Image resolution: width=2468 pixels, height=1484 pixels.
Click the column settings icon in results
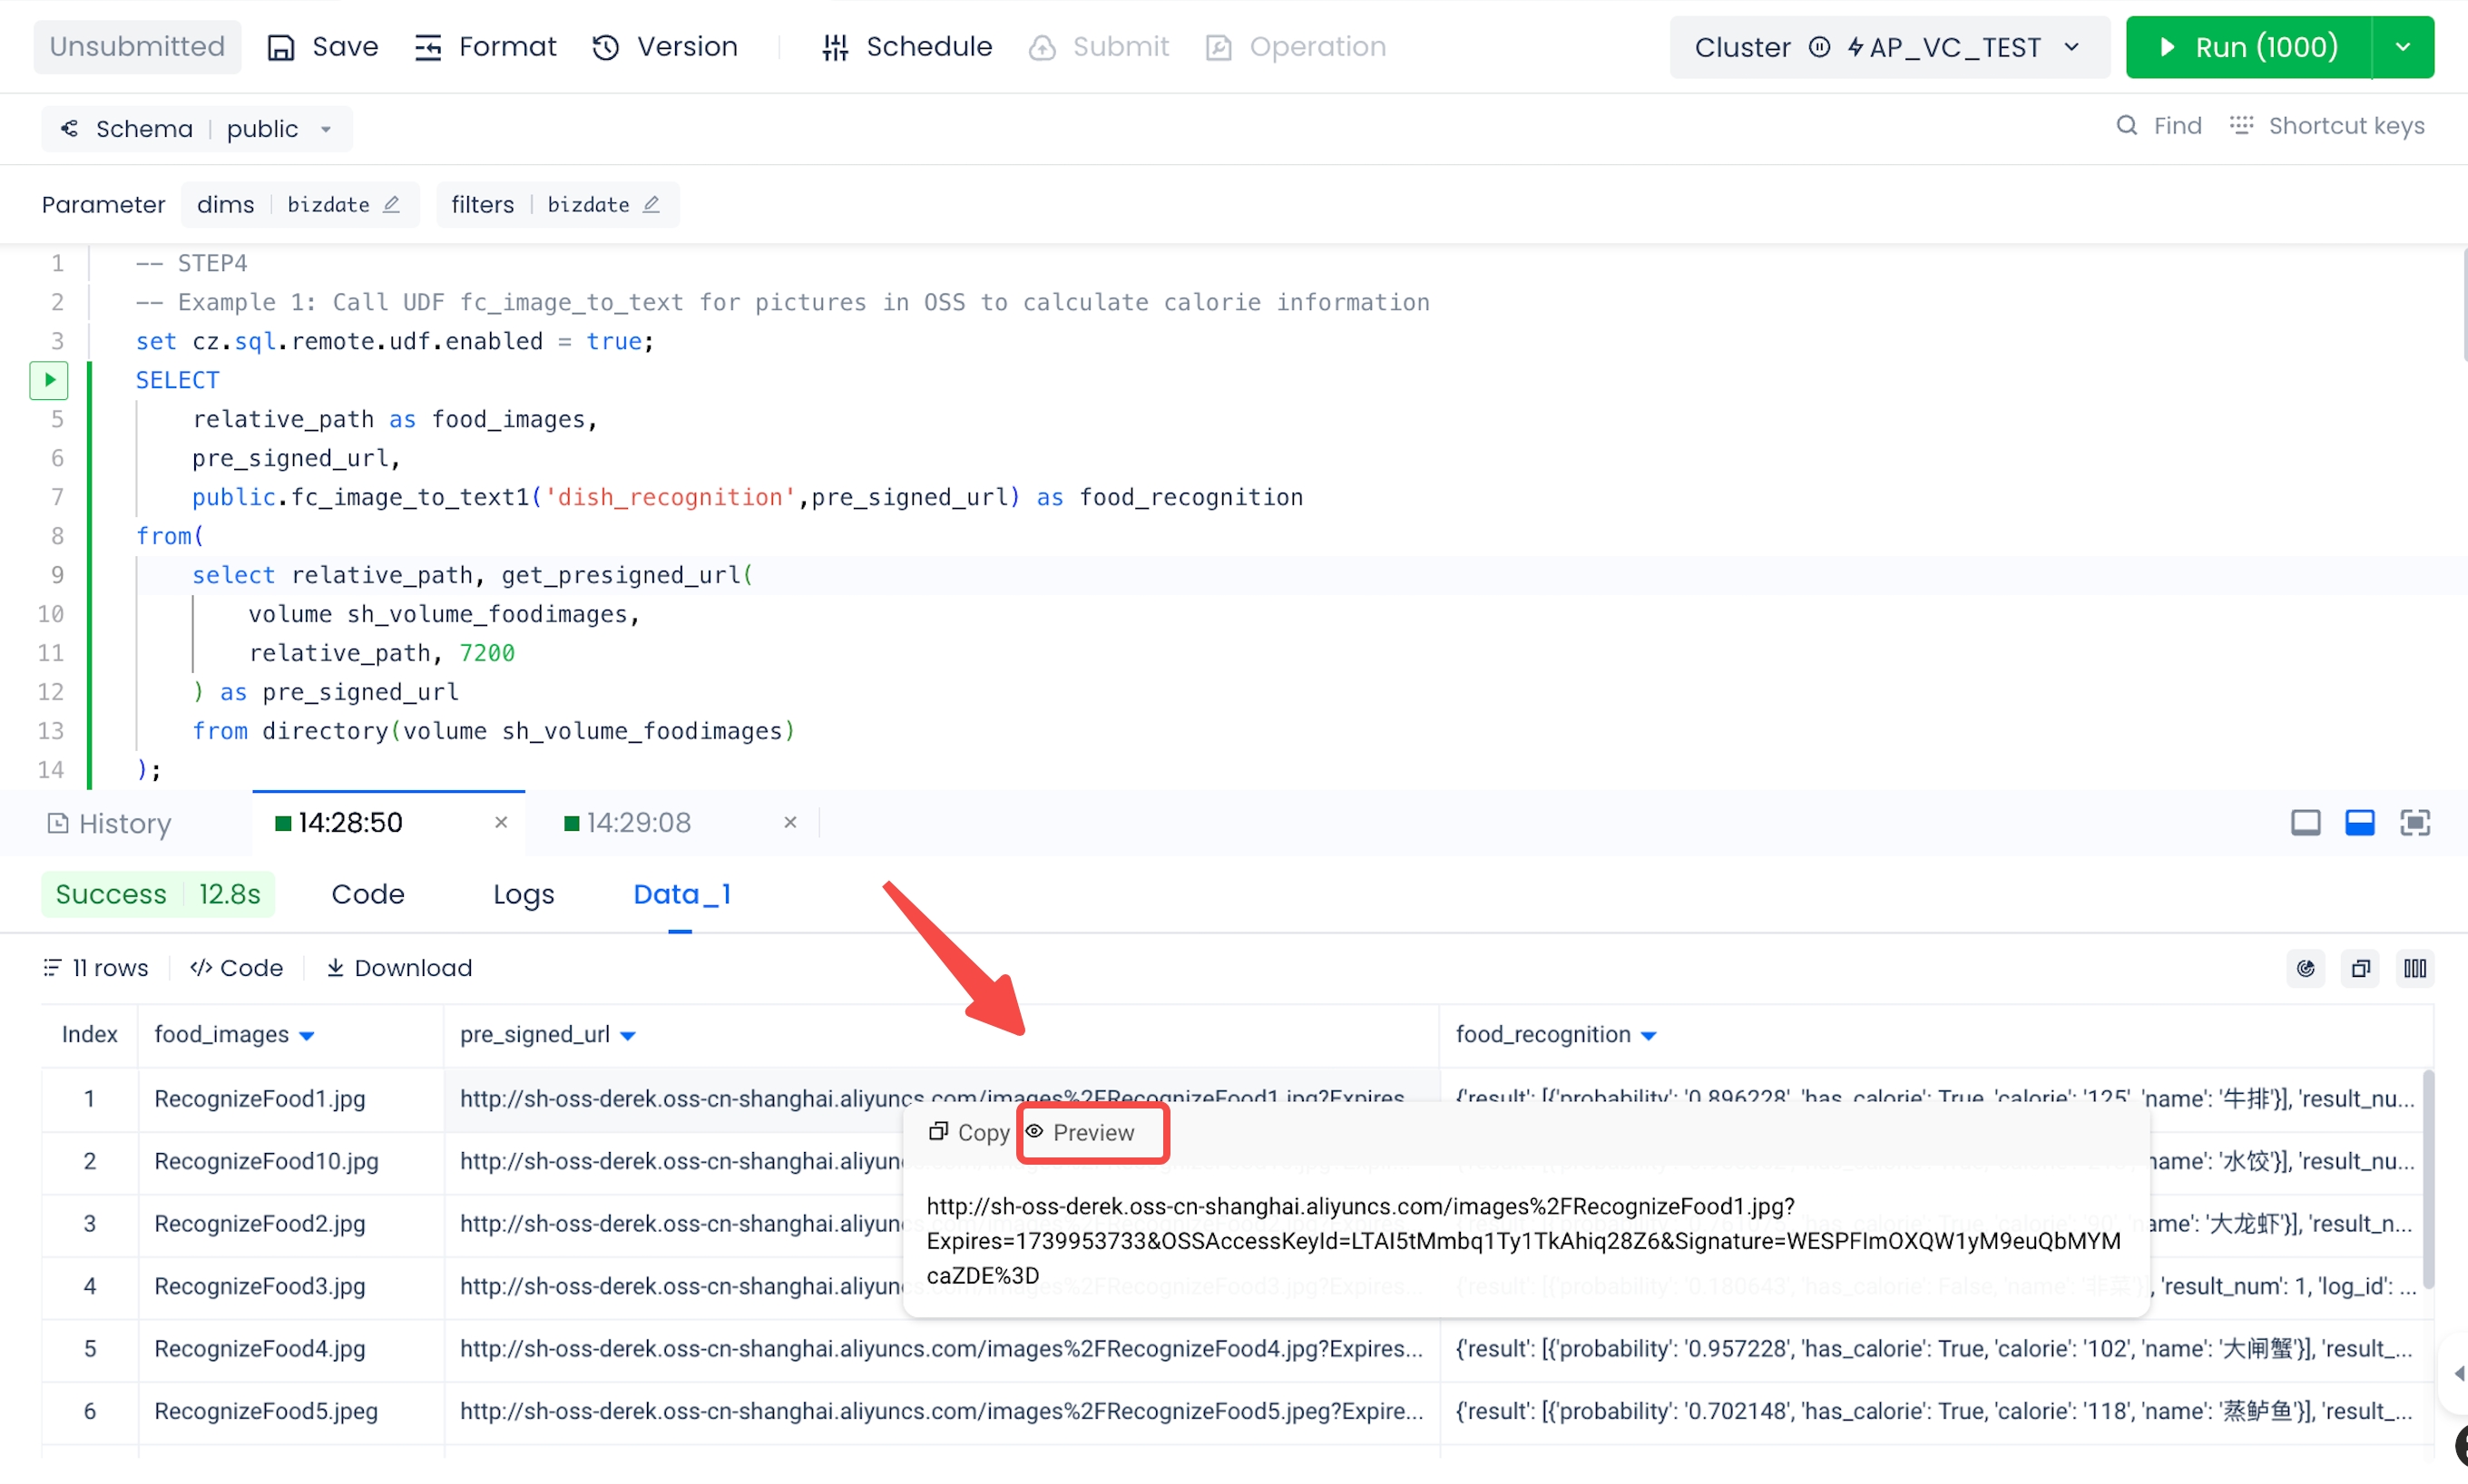(x=2414, y=968)
